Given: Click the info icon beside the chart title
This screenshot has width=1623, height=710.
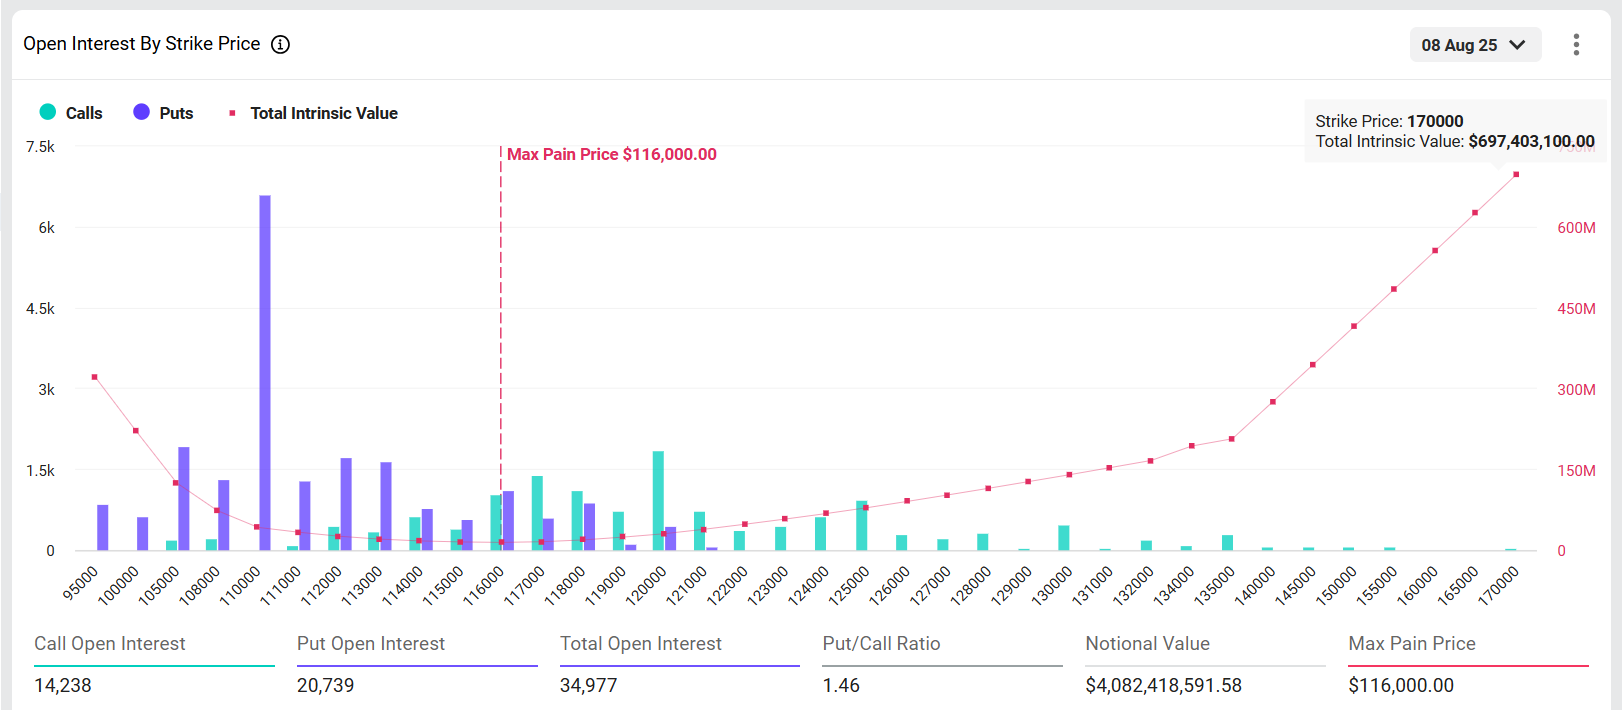Looking at the screenshot, I should pyautogui.click(x=281, y=44).
